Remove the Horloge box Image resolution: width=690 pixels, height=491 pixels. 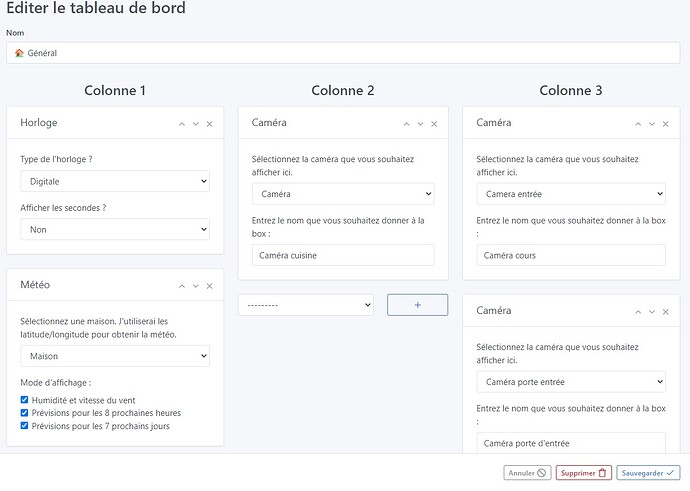[x=209, y=124]
